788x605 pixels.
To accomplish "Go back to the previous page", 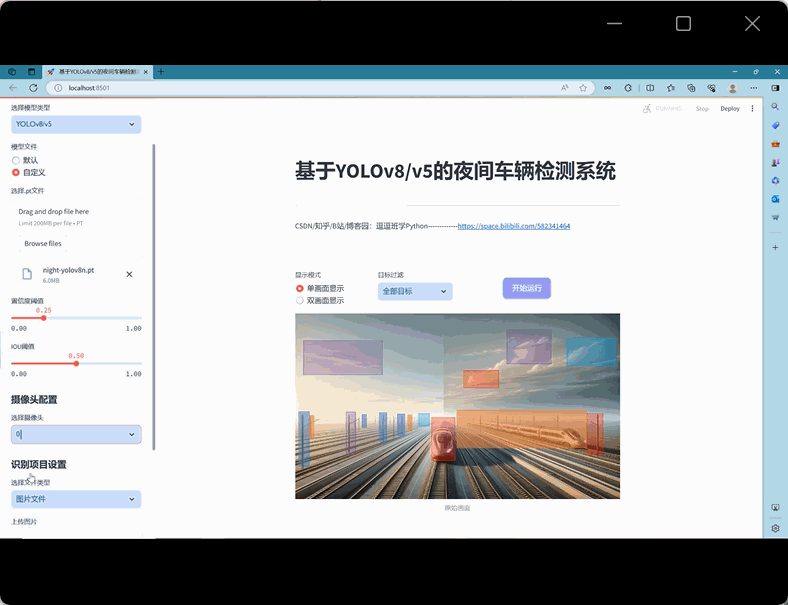I will [x=14, y=87].
